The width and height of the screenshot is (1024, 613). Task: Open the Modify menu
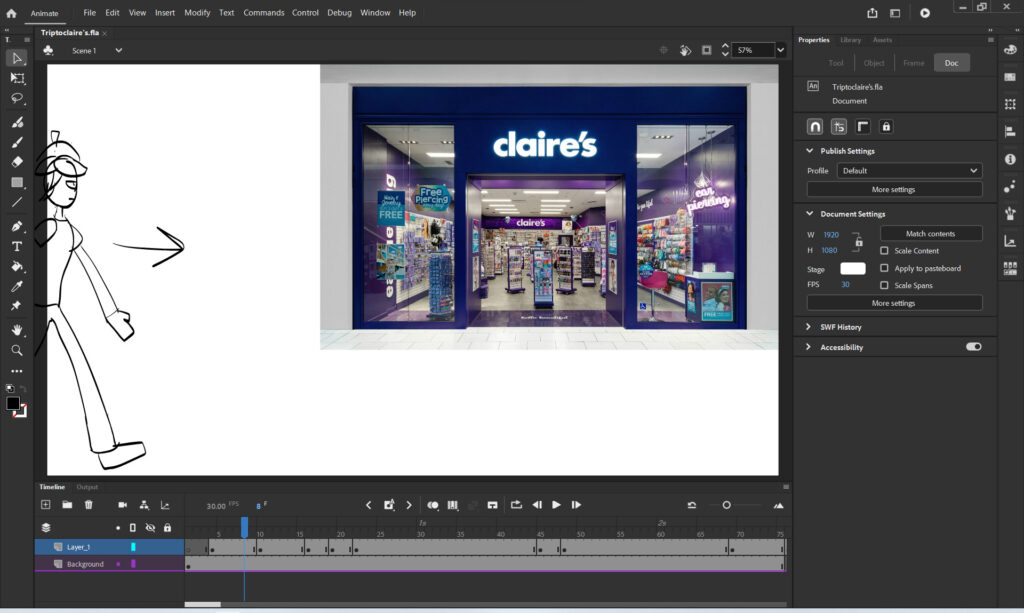(x=197, y=12)
